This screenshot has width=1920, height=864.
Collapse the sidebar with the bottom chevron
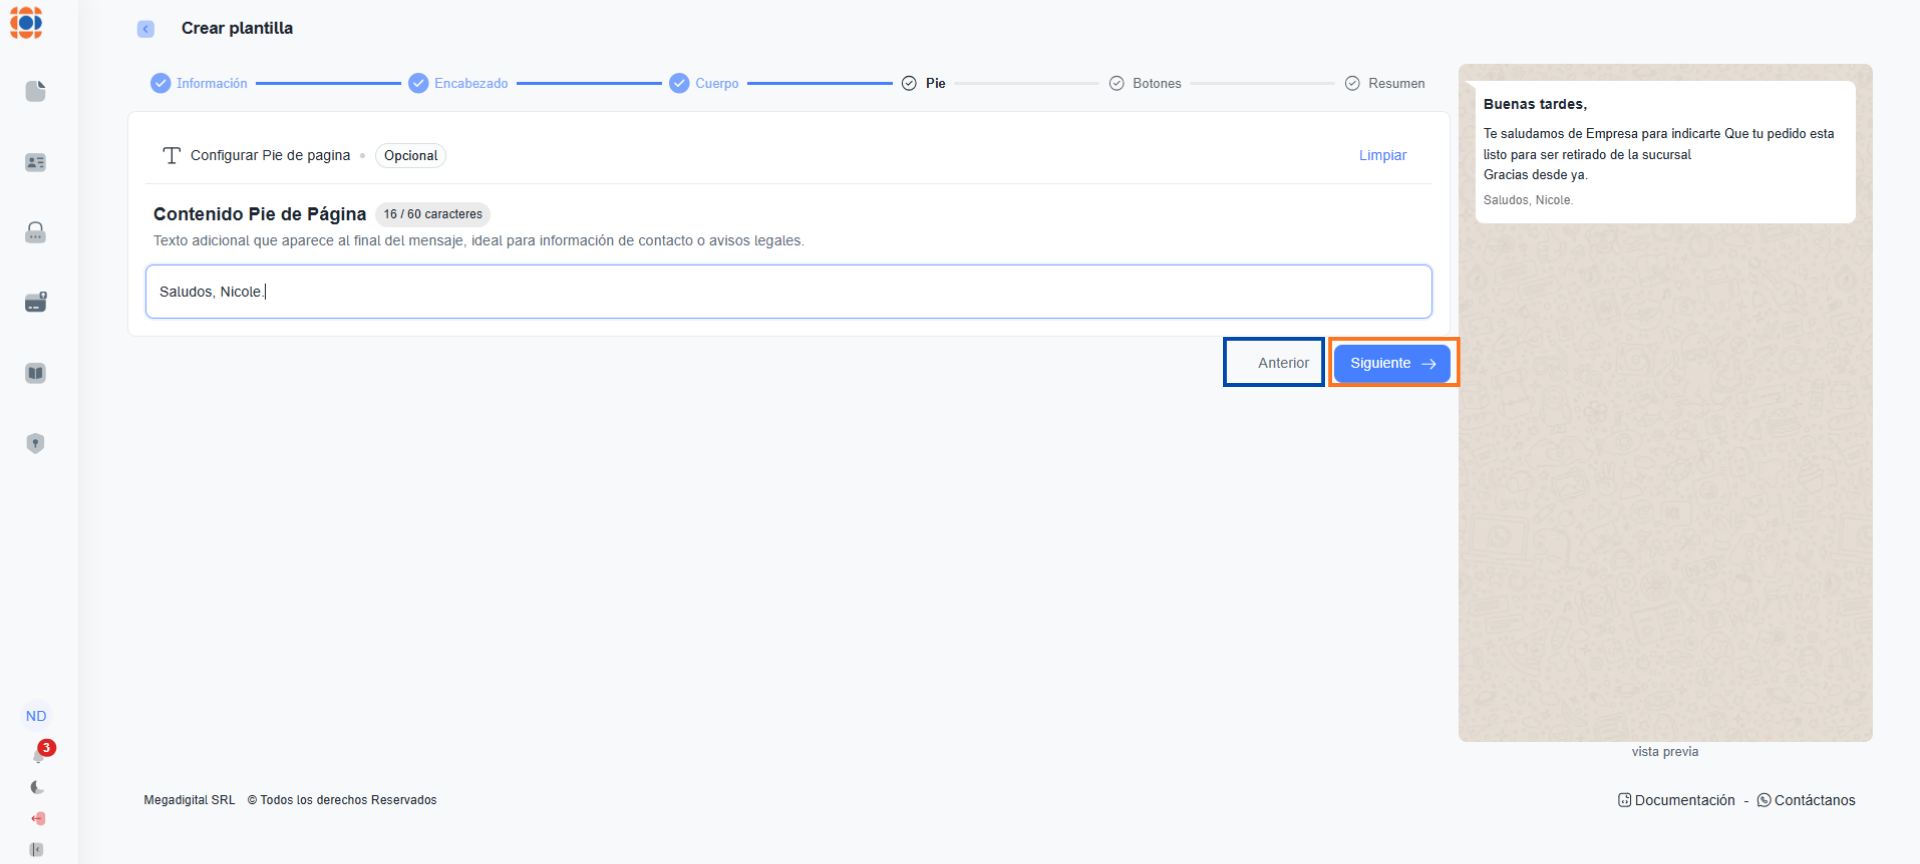coord(37,849)
